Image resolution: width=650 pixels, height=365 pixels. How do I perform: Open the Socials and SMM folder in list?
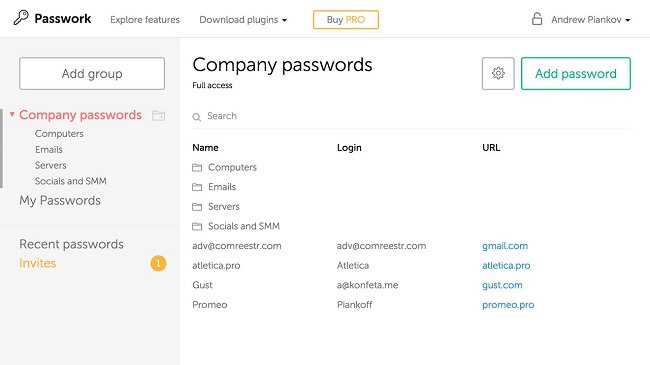coord(244,226)
